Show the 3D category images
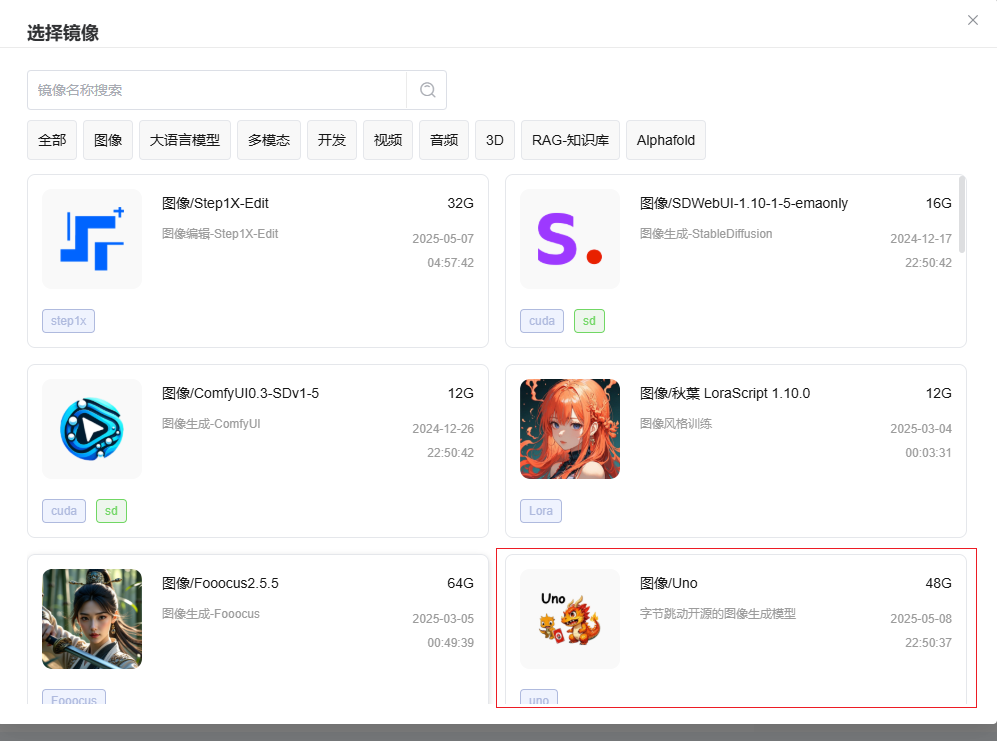Viewport: 997px width, 741px height. pyautogui.click(x=495, y=140)
